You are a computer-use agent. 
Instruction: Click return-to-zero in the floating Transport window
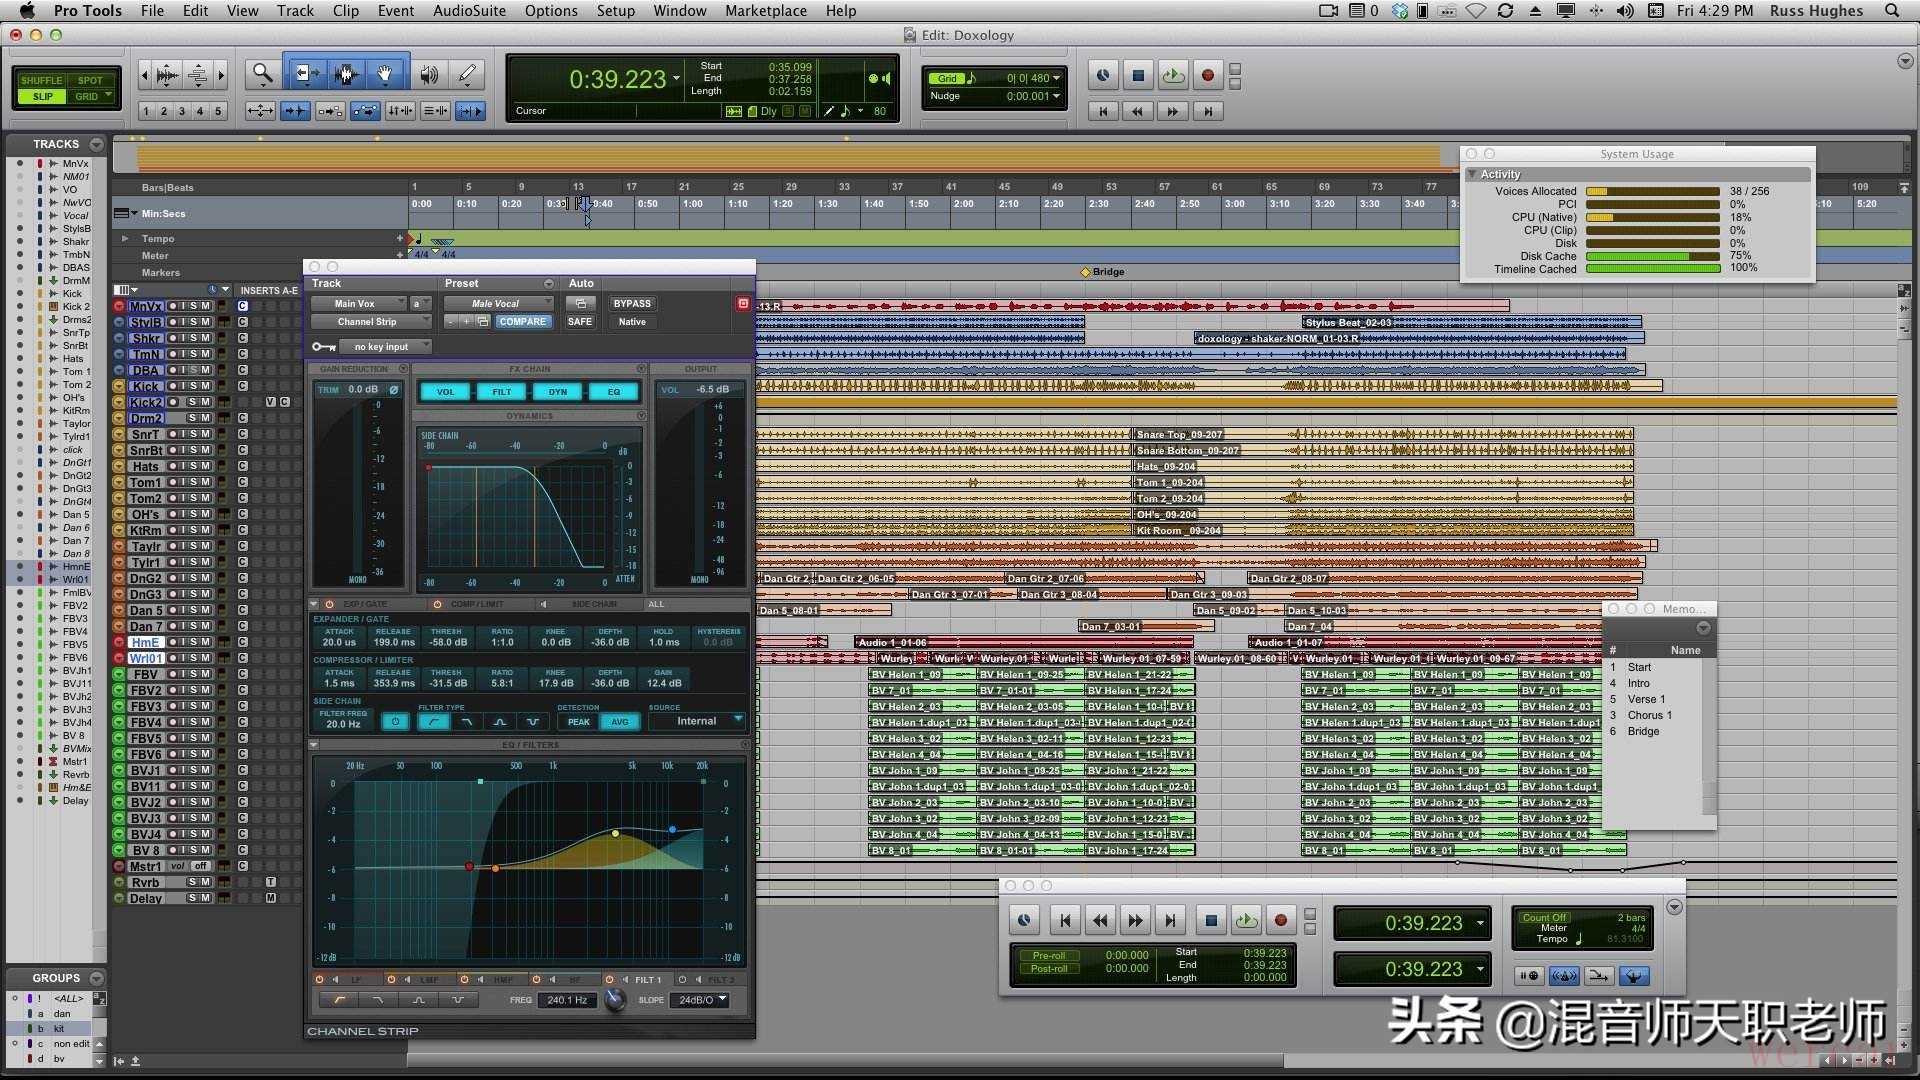click(1066, 920)
